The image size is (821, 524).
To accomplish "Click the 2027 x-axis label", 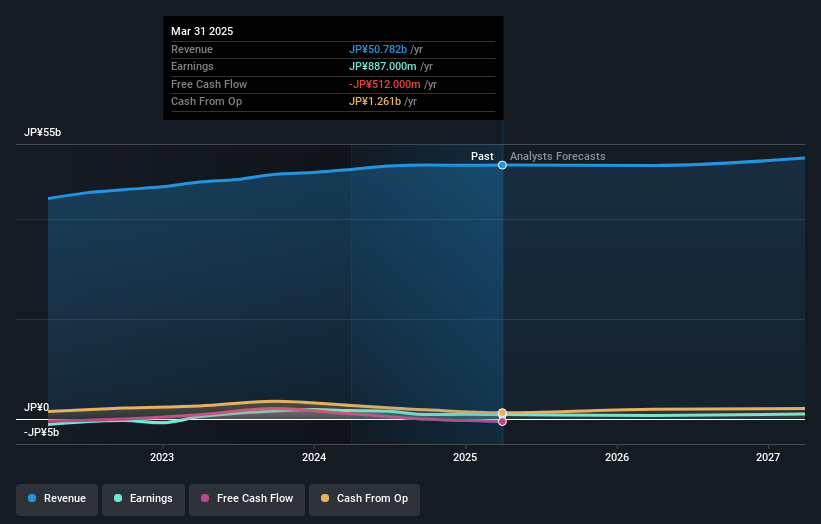I will click(x=768, y=458).
